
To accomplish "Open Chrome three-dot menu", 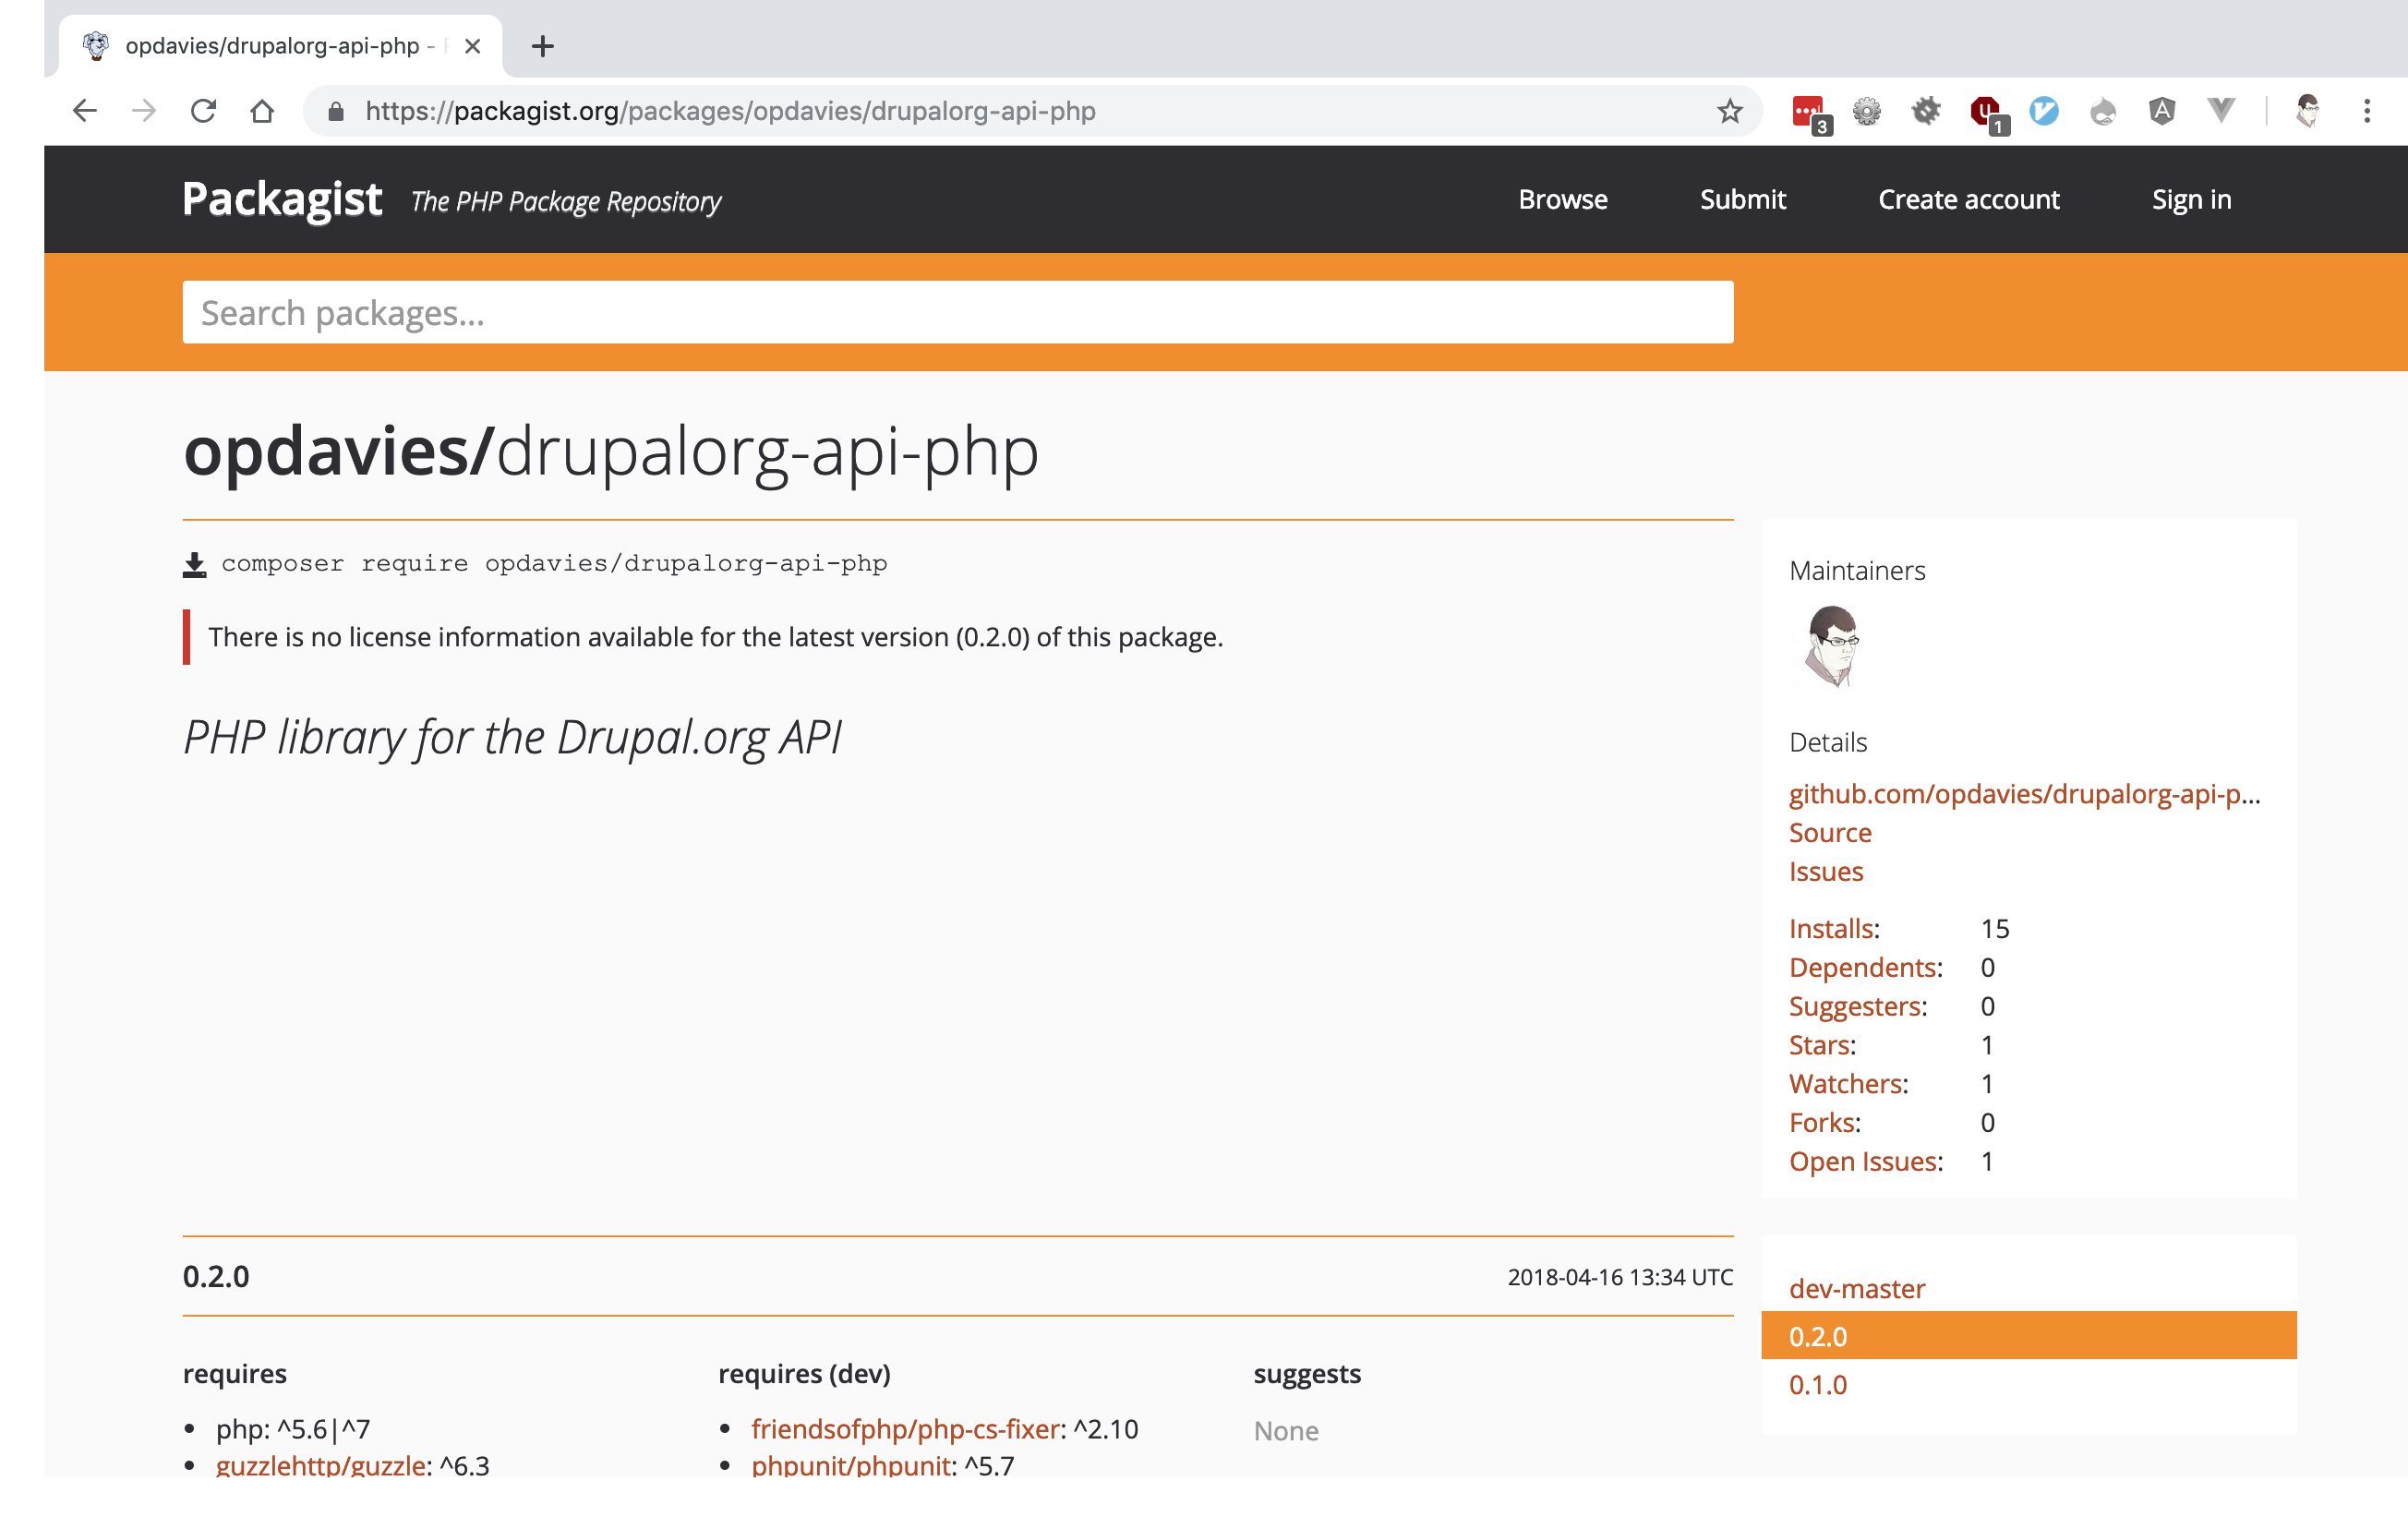I will (2367, 111).
